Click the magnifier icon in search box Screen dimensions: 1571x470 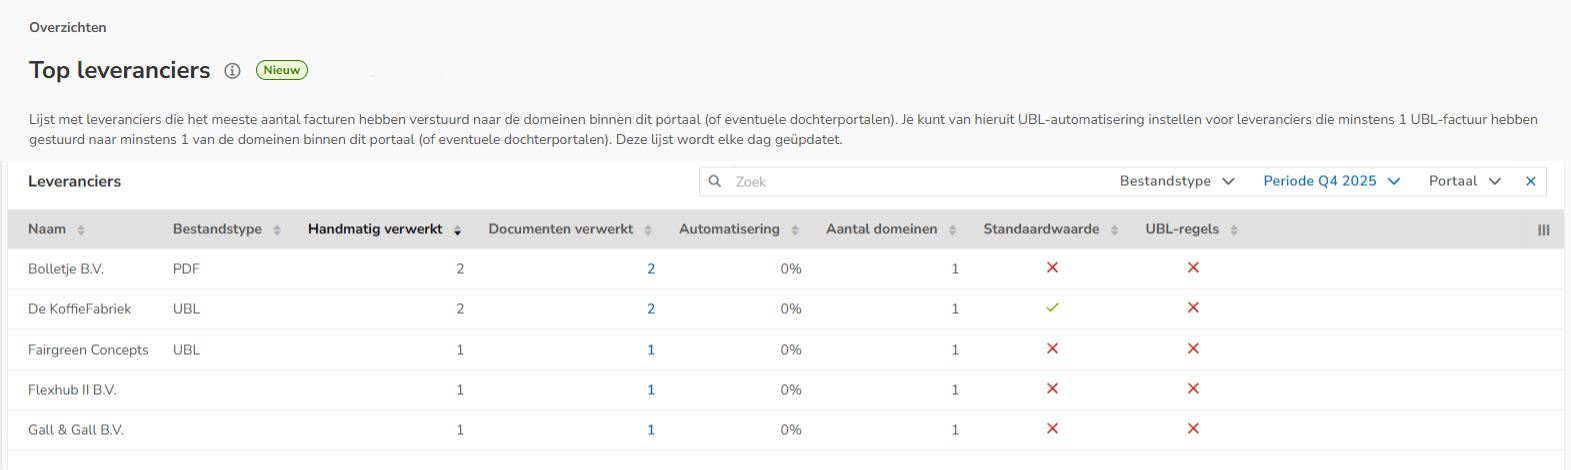(x=715, y=181)
